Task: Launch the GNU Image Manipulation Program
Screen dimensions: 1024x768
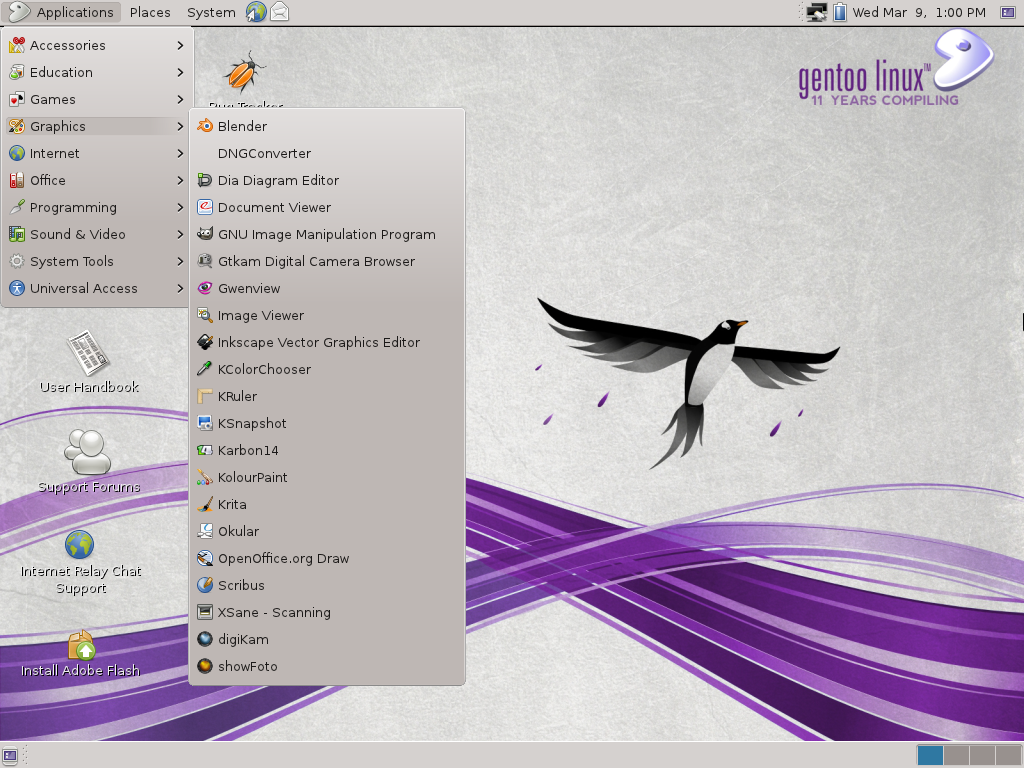Action: (x=327, y=234)
